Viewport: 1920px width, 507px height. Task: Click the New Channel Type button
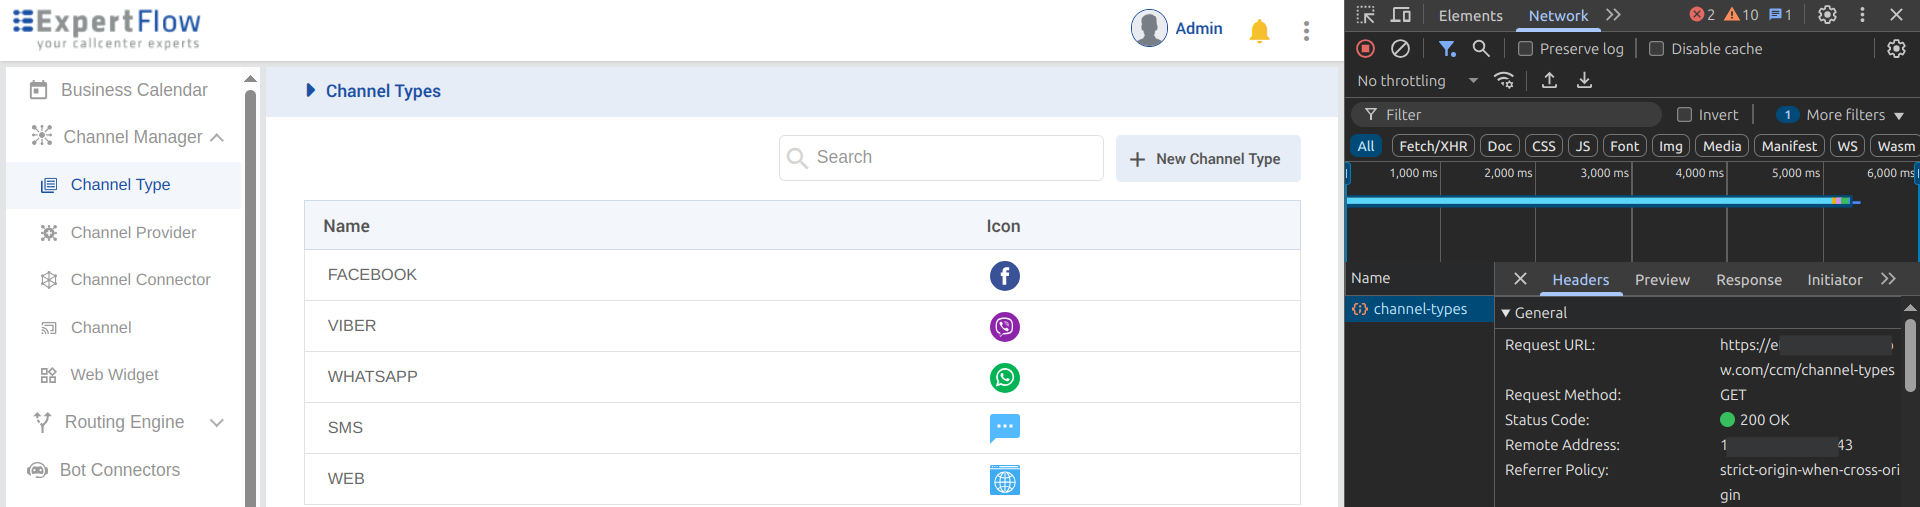(x=1207, y=159)
